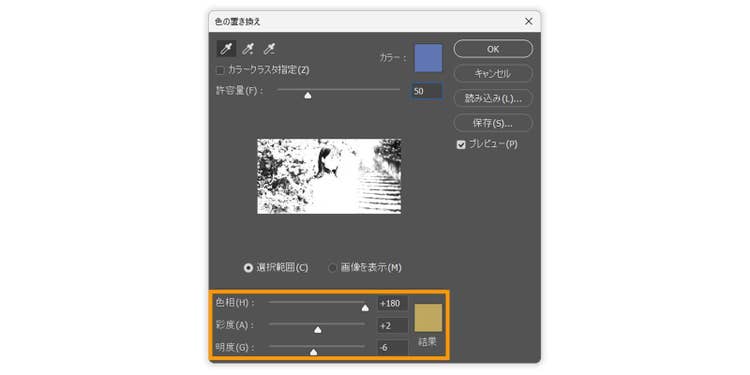750x375 pixels.
Task: Click the black-and-white selection preview image
Action: (329, 176)
